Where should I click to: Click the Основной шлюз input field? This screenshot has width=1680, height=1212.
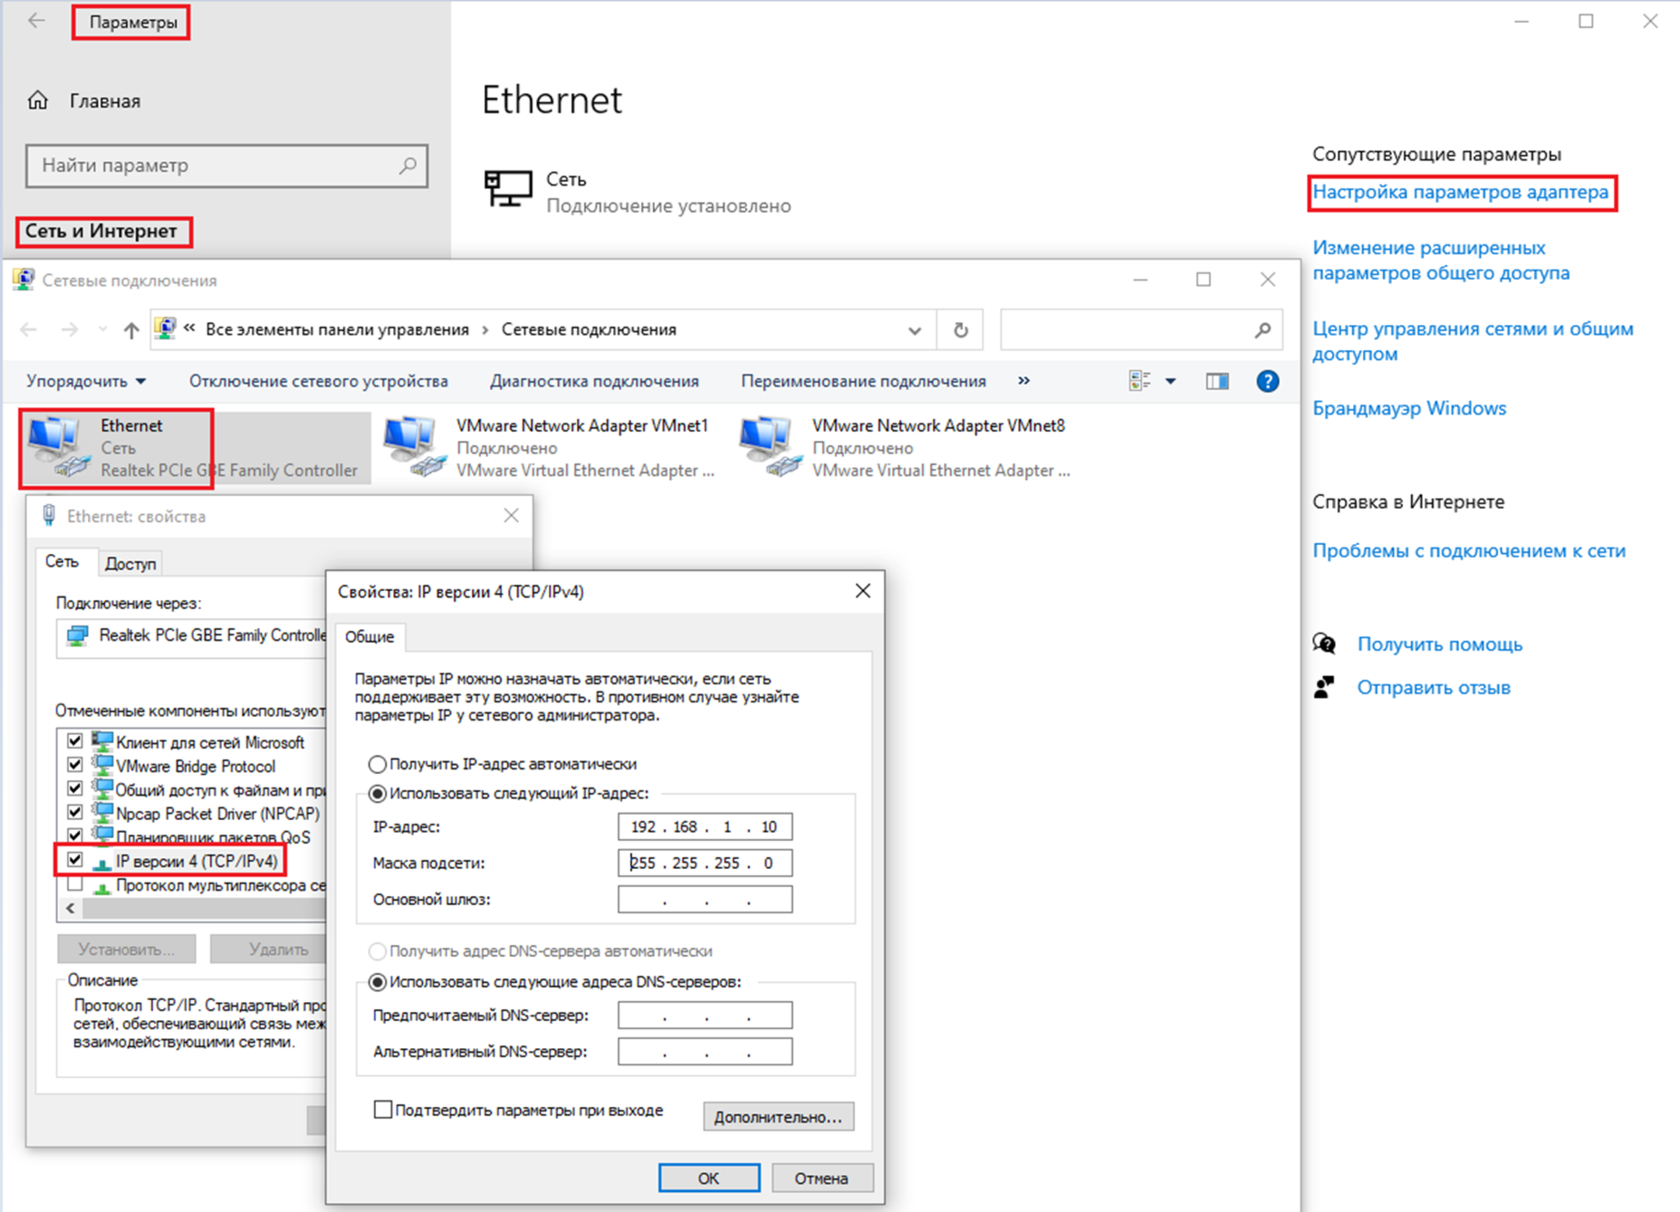point(705,899)
